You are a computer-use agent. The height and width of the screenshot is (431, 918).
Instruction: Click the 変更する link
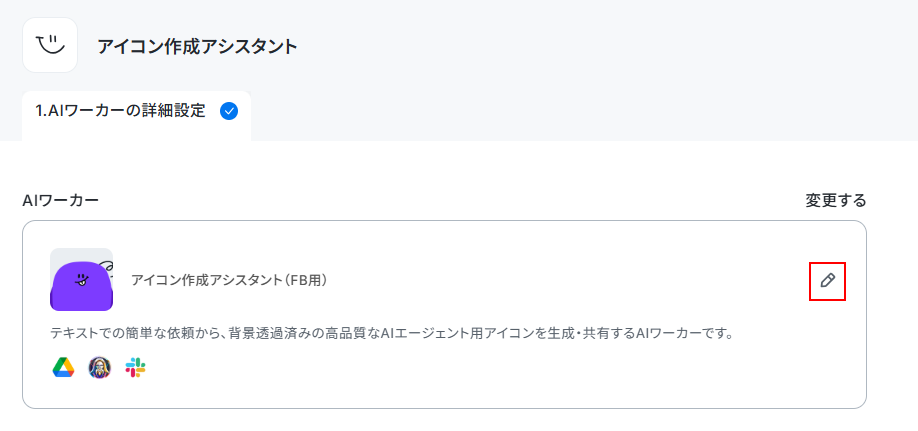pyautogui.click(x=835, y=200)
